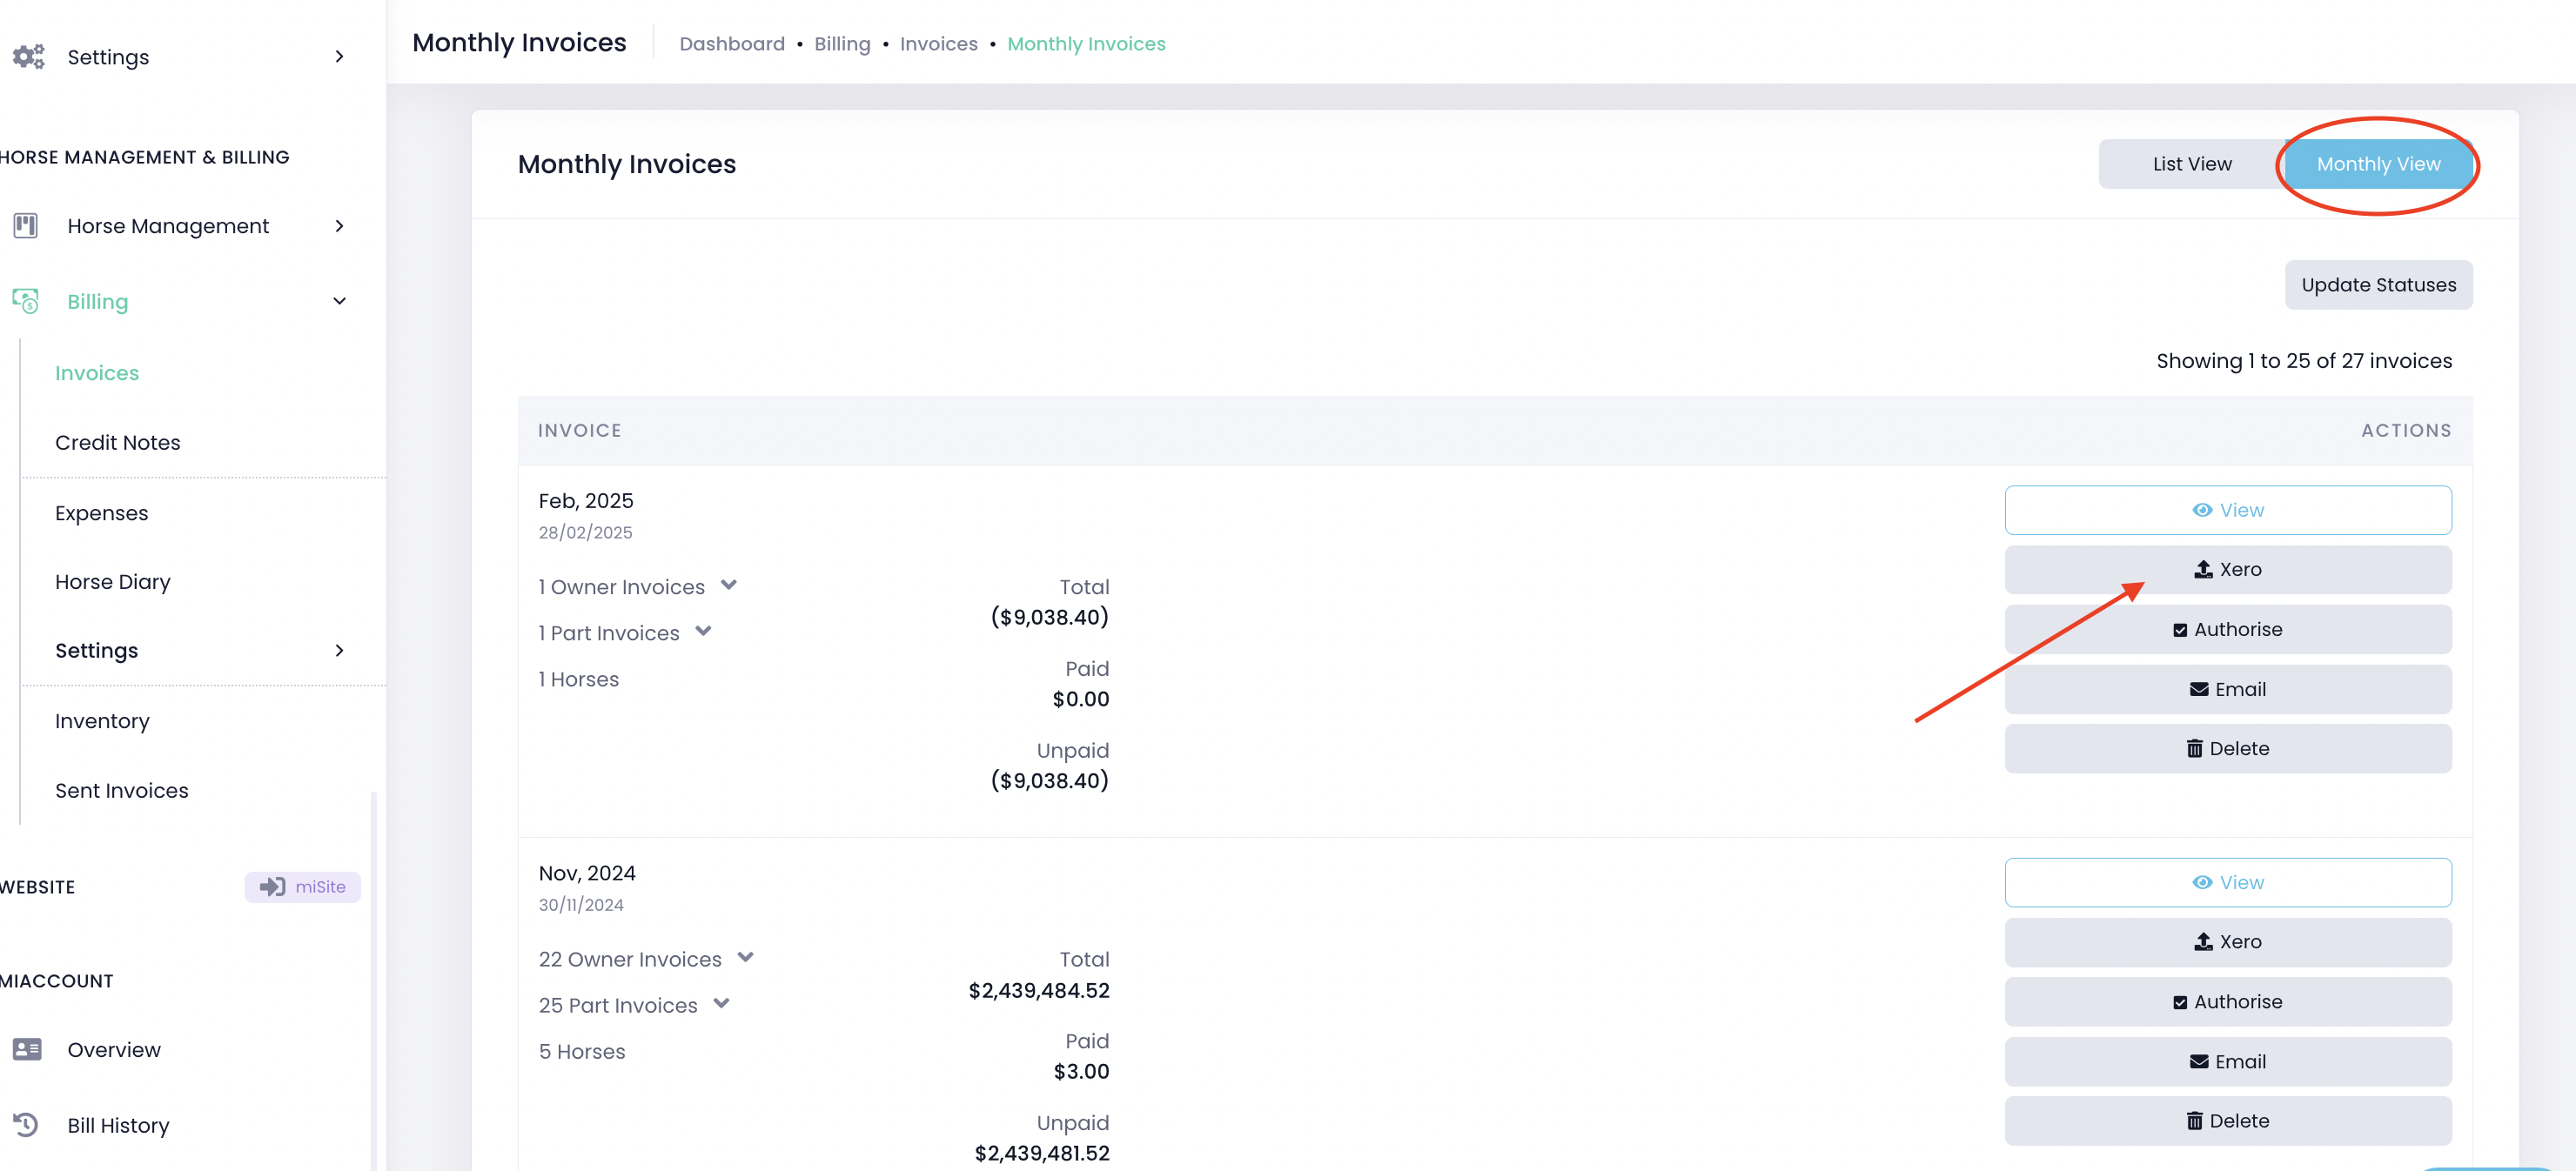Expand 1 Part Invoices for Feb 2025
The width and height of the screenshot is (2576, 1171).
coord(703,631)
